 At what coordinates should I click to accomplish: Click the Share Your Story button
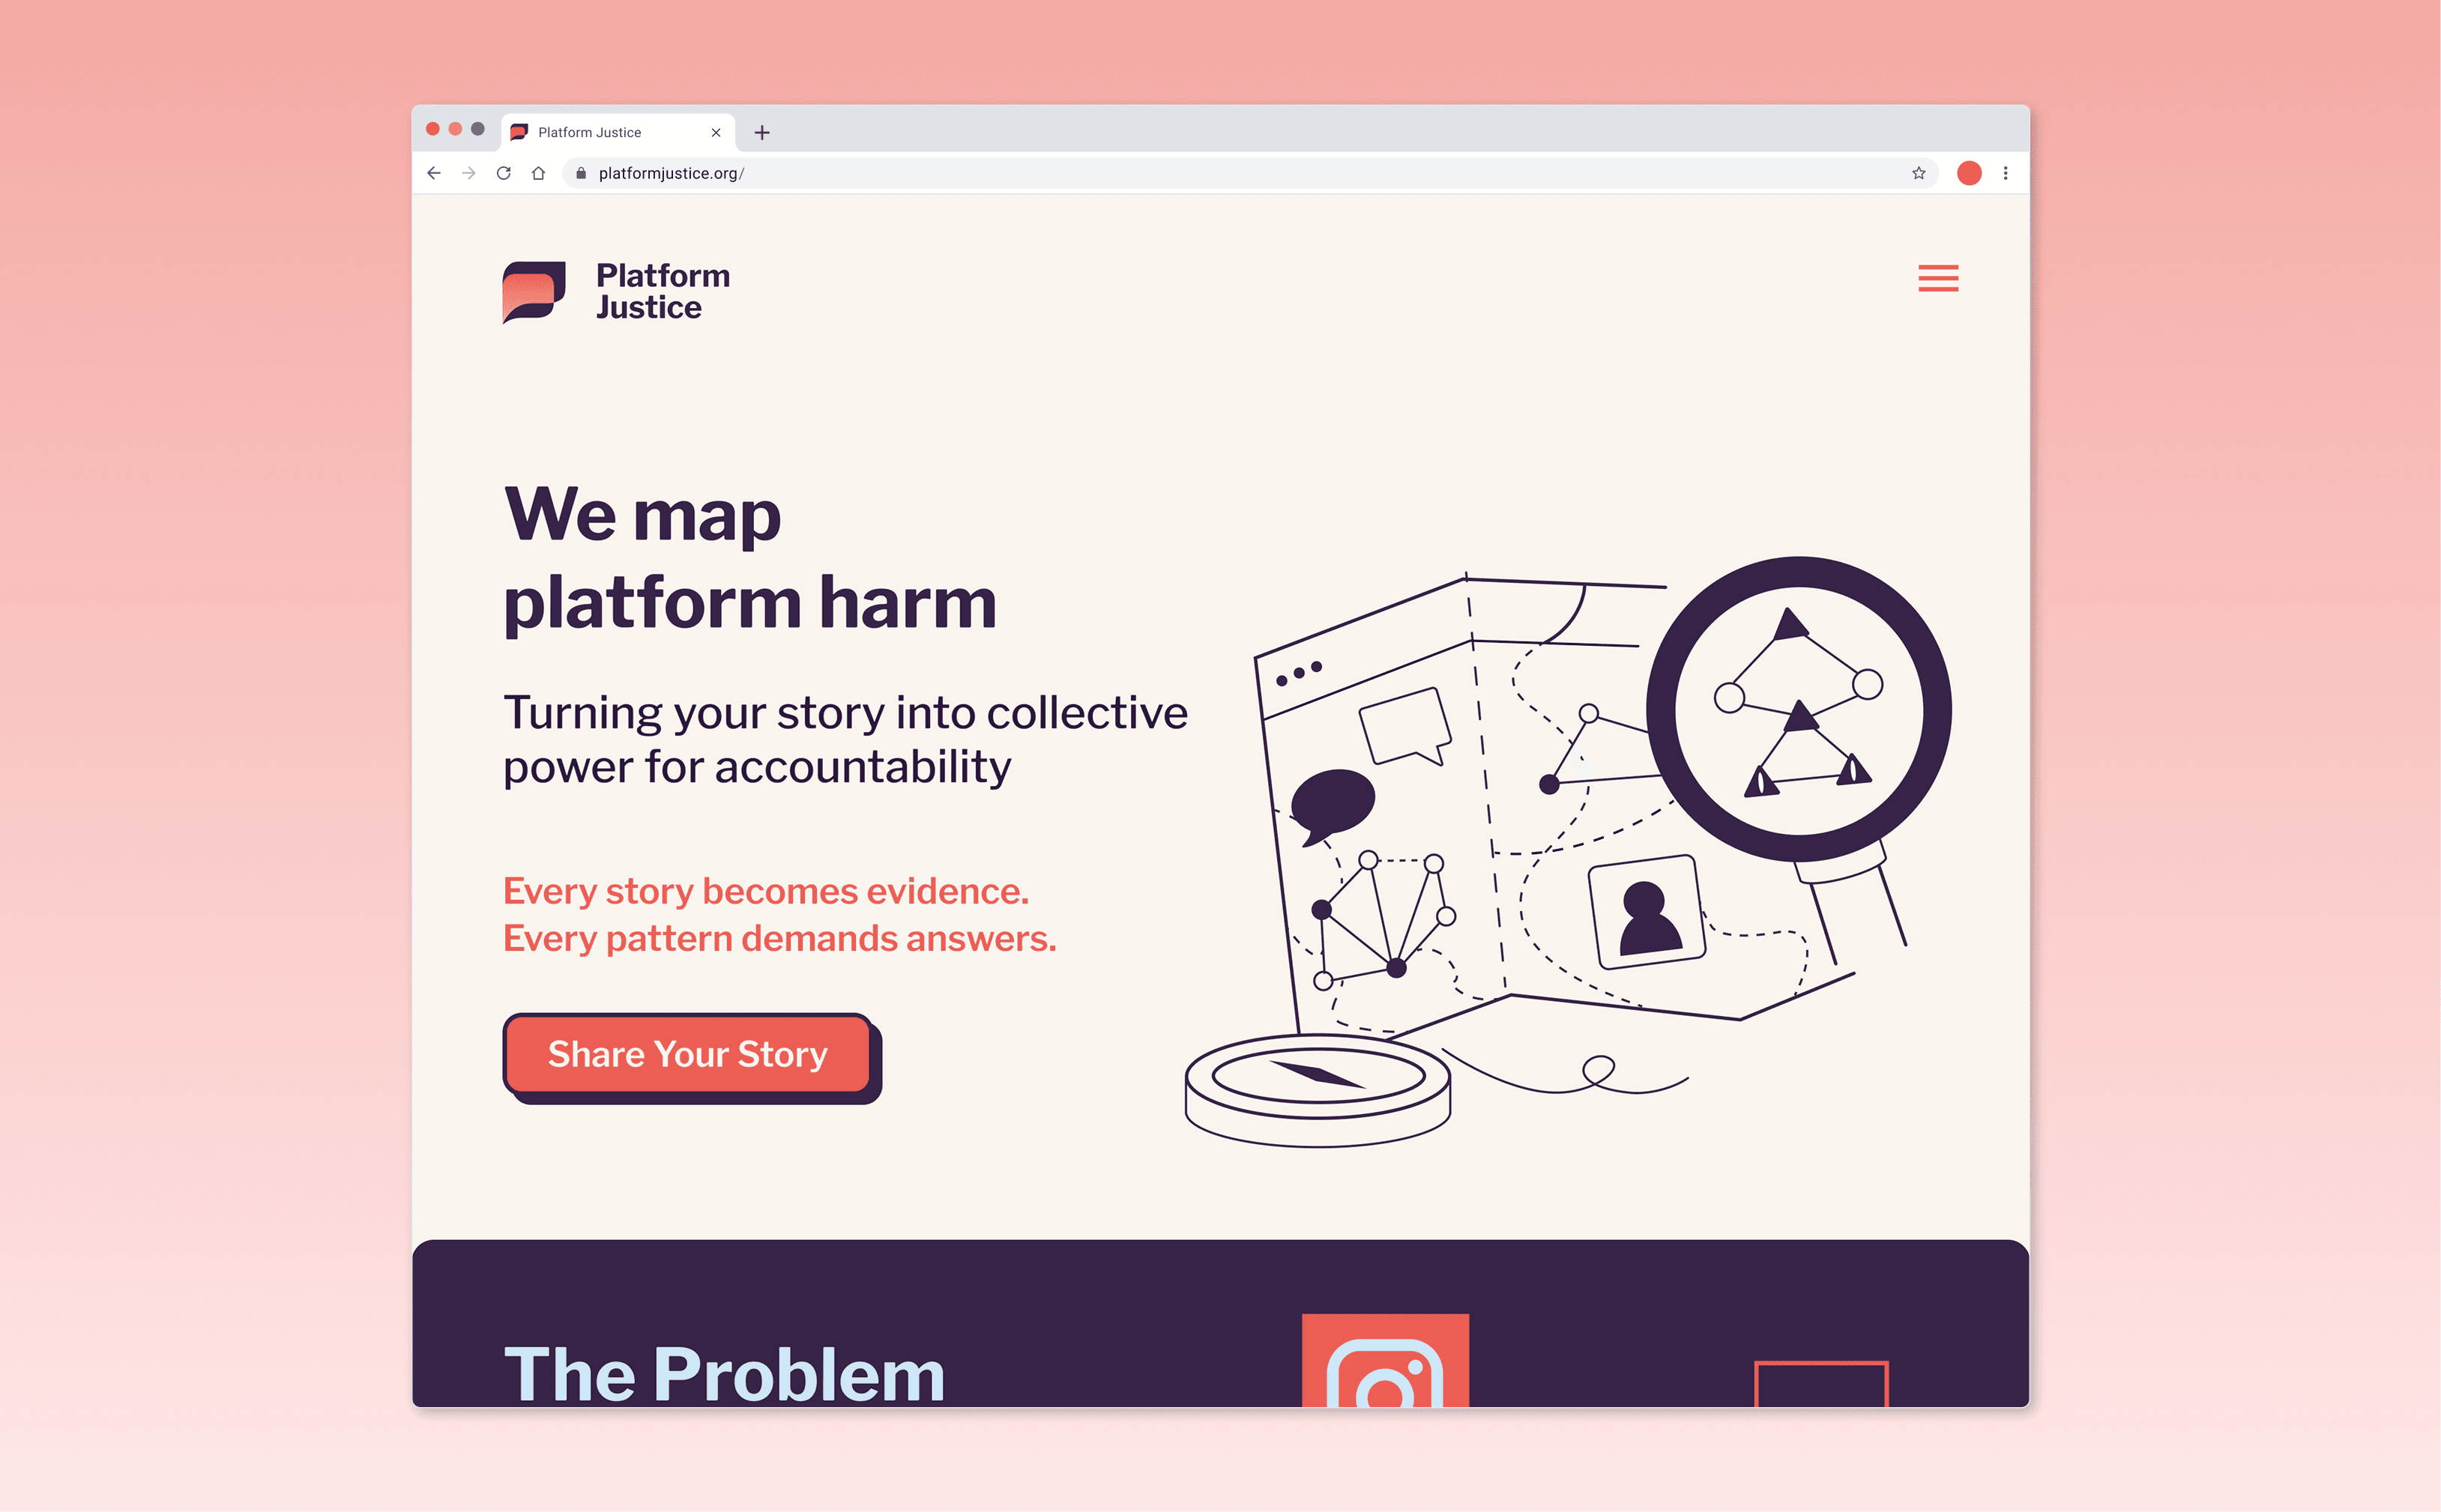[688, 1055]
